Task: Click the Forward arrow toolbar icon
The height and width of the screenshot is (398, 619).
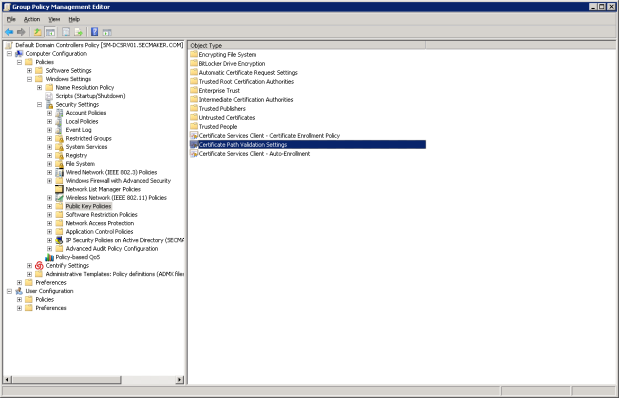Action: pyautogui.click(x=21, y=32)
